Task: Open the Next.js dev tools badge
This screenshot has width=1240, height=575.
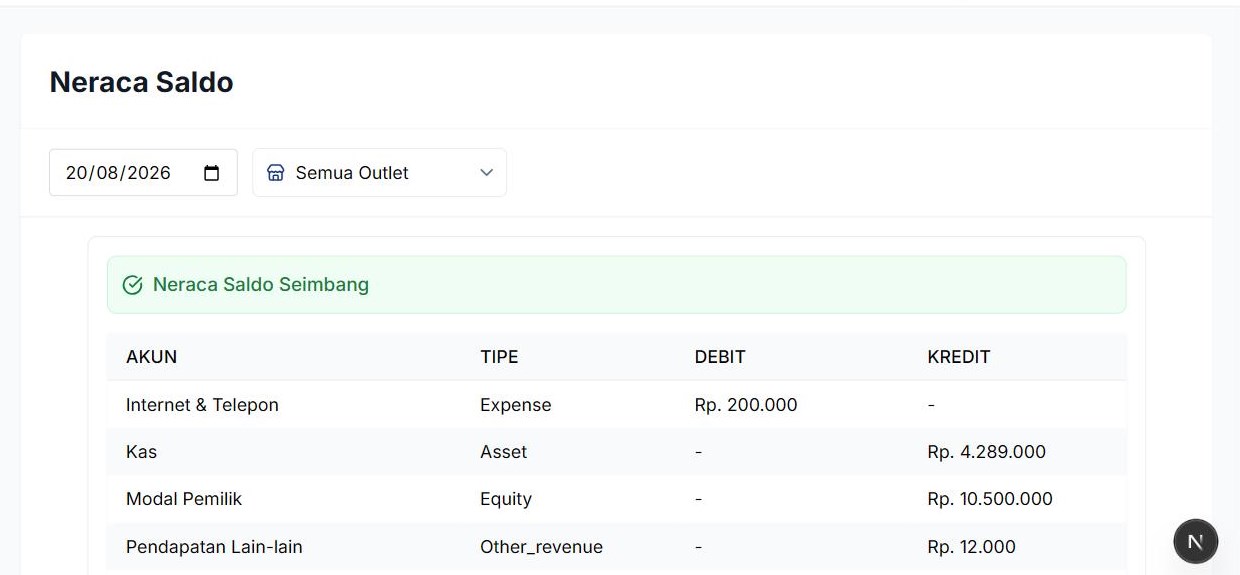Action: point(1195,542)
